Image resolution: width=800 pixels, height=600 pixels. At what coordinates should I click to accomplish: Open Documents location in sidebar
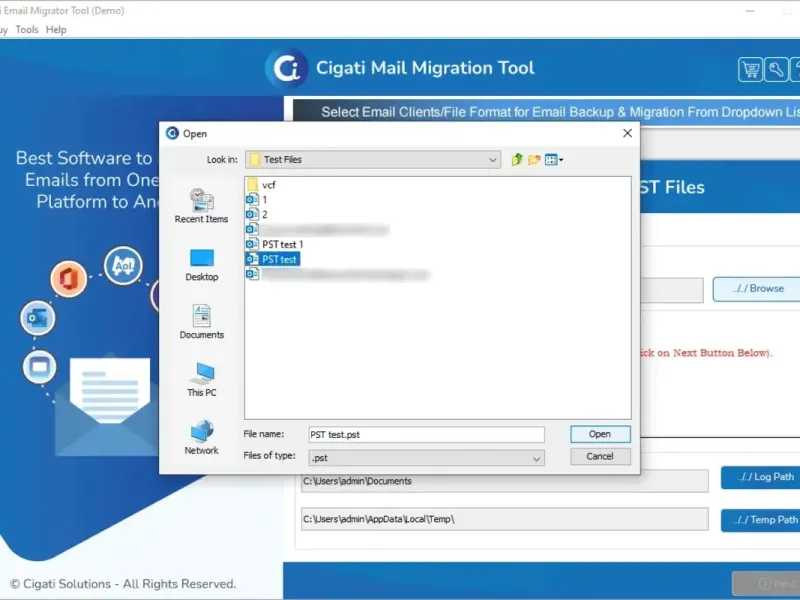[202, 322]
